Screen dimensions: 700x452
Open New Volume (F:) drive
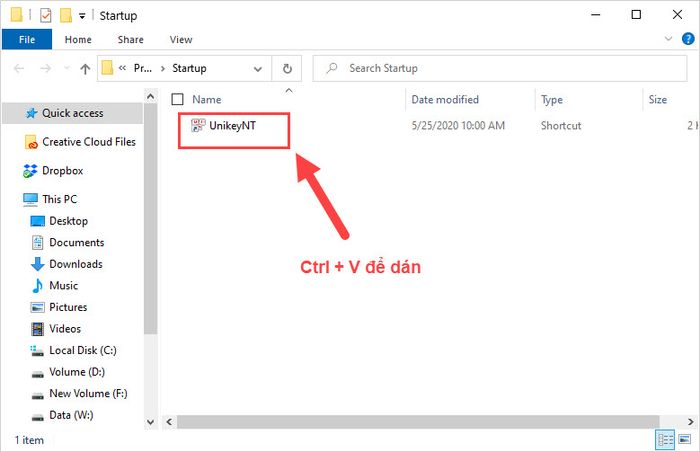pyautogui.click(x=88, y=393)
